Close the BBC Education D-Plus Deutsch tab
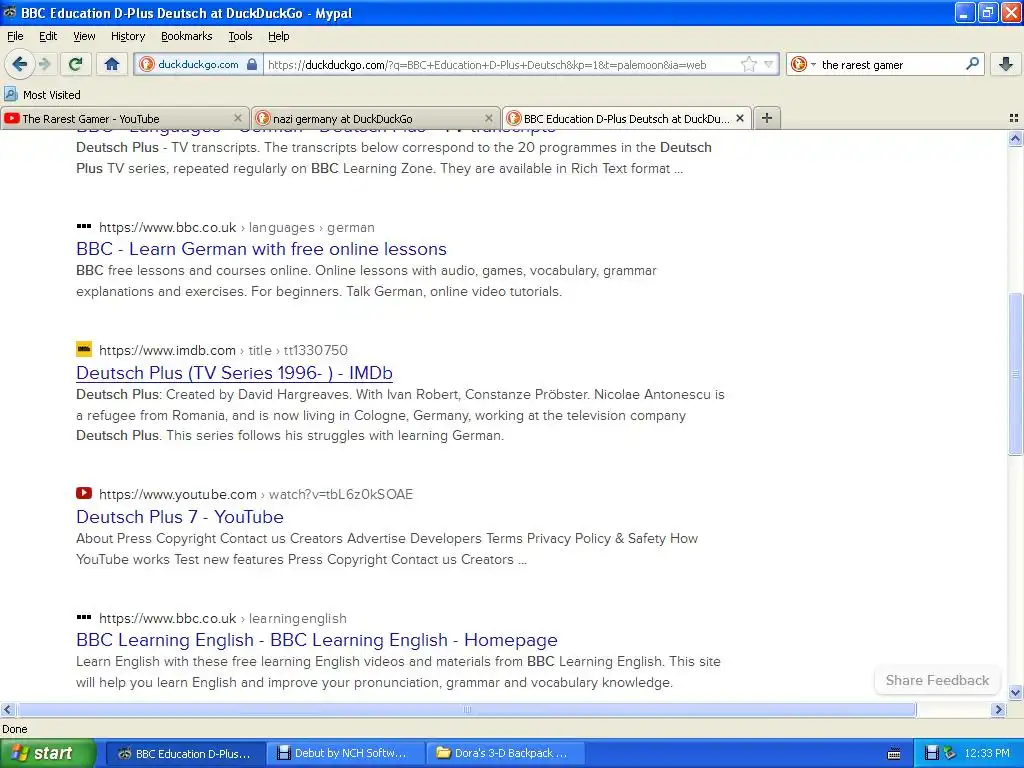 pyautogui.click(x=740, y=118)
